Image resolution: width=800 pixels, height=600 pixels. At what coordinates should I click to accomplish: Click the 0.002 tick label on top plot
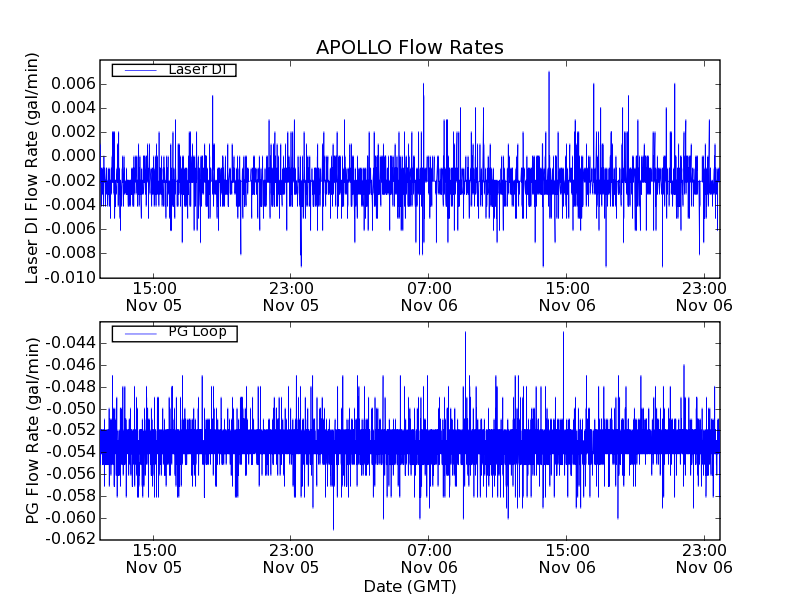[x=73, y=132]
